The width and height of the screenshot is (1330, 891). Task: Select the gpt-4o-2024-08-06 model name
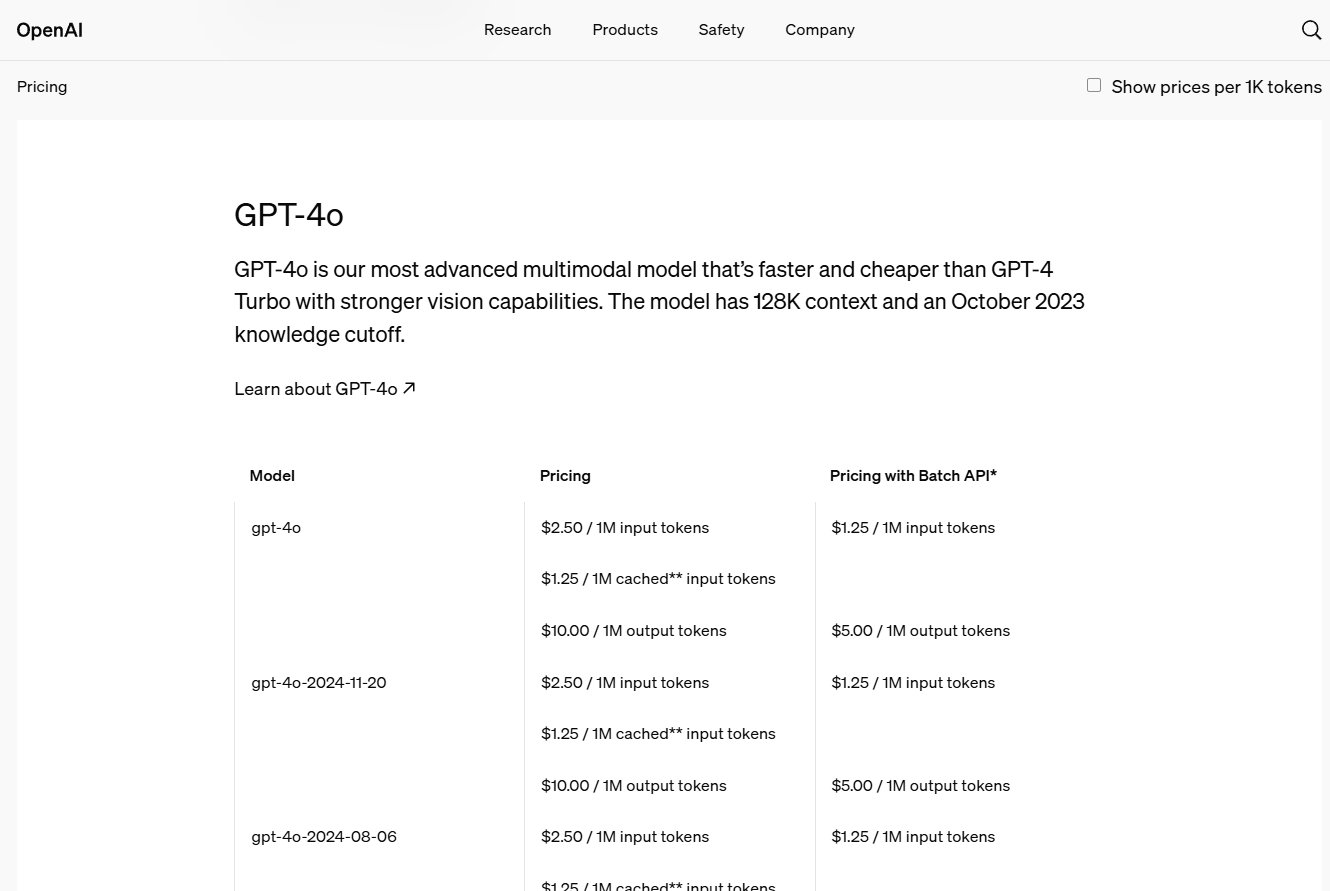pos(324,837)
